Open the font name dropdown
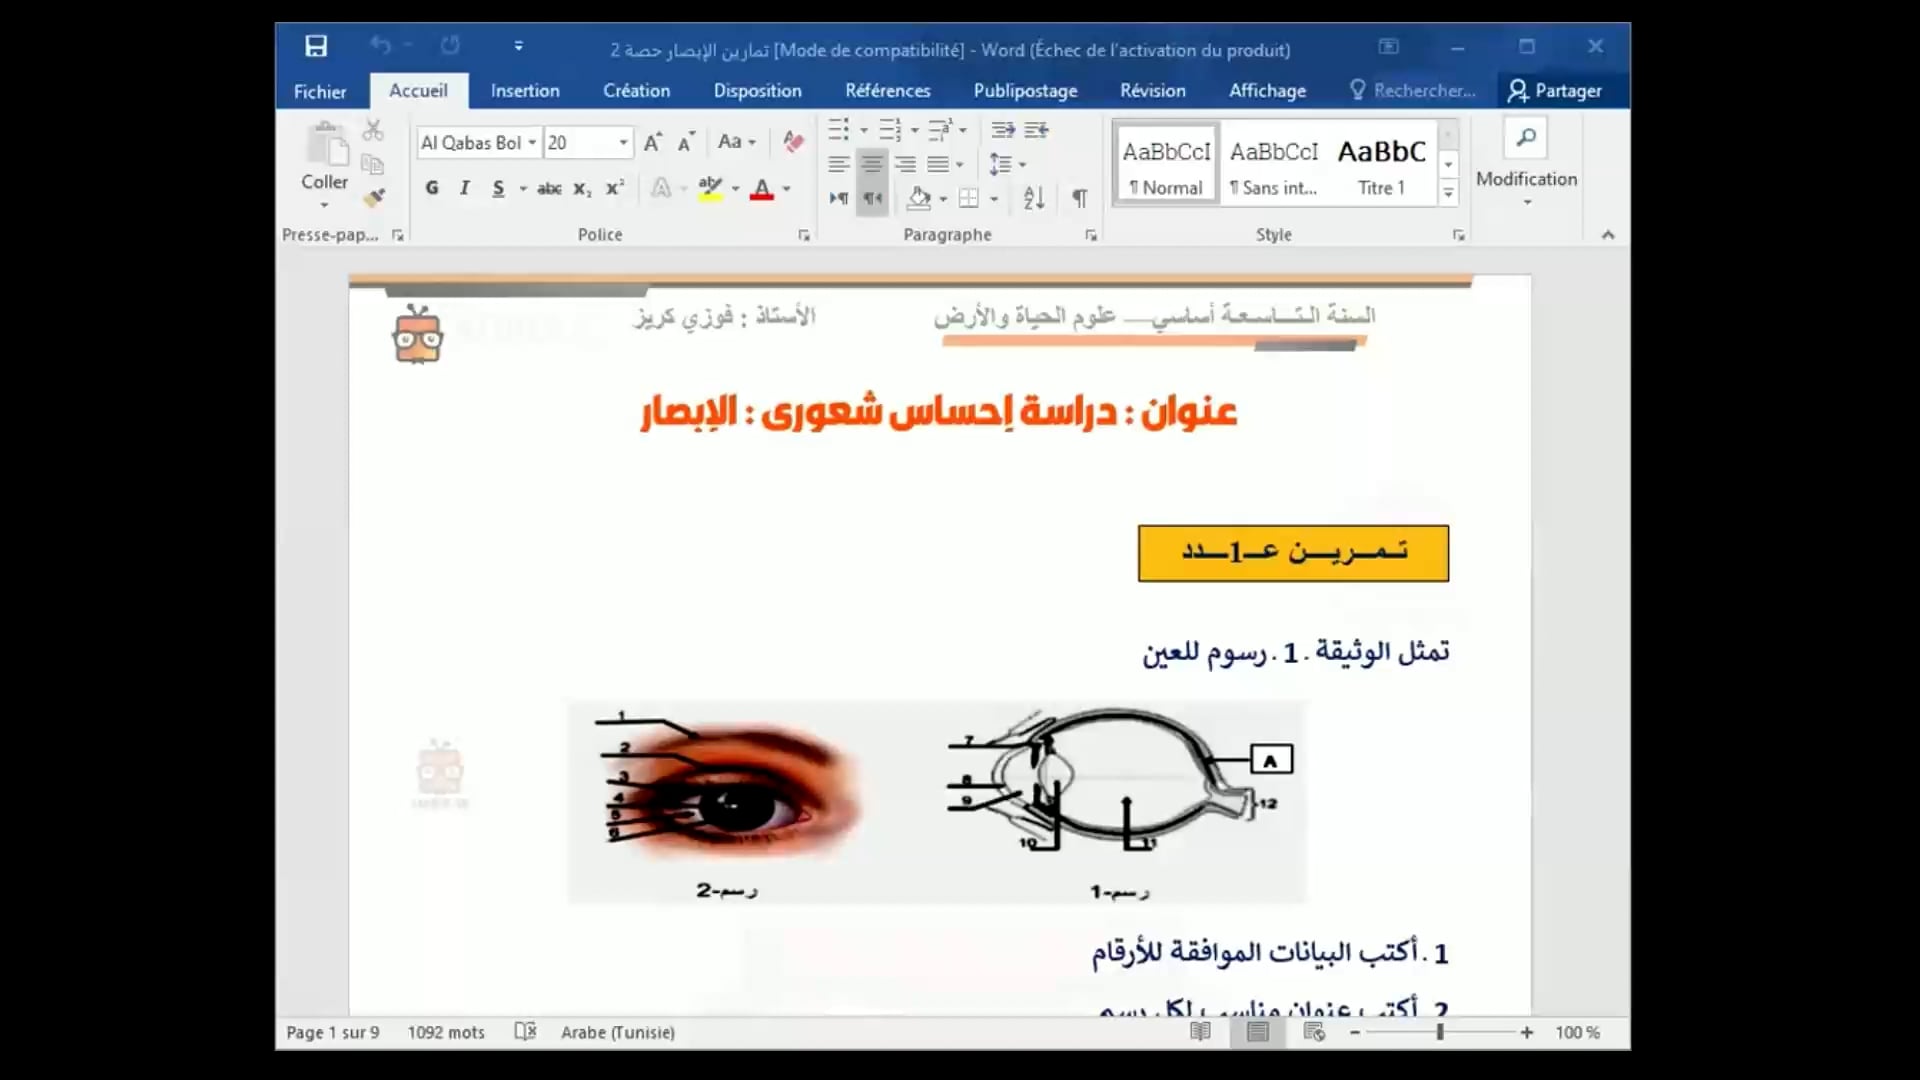Viewport: 1920px width, 1080px height. tap(532, 142)
